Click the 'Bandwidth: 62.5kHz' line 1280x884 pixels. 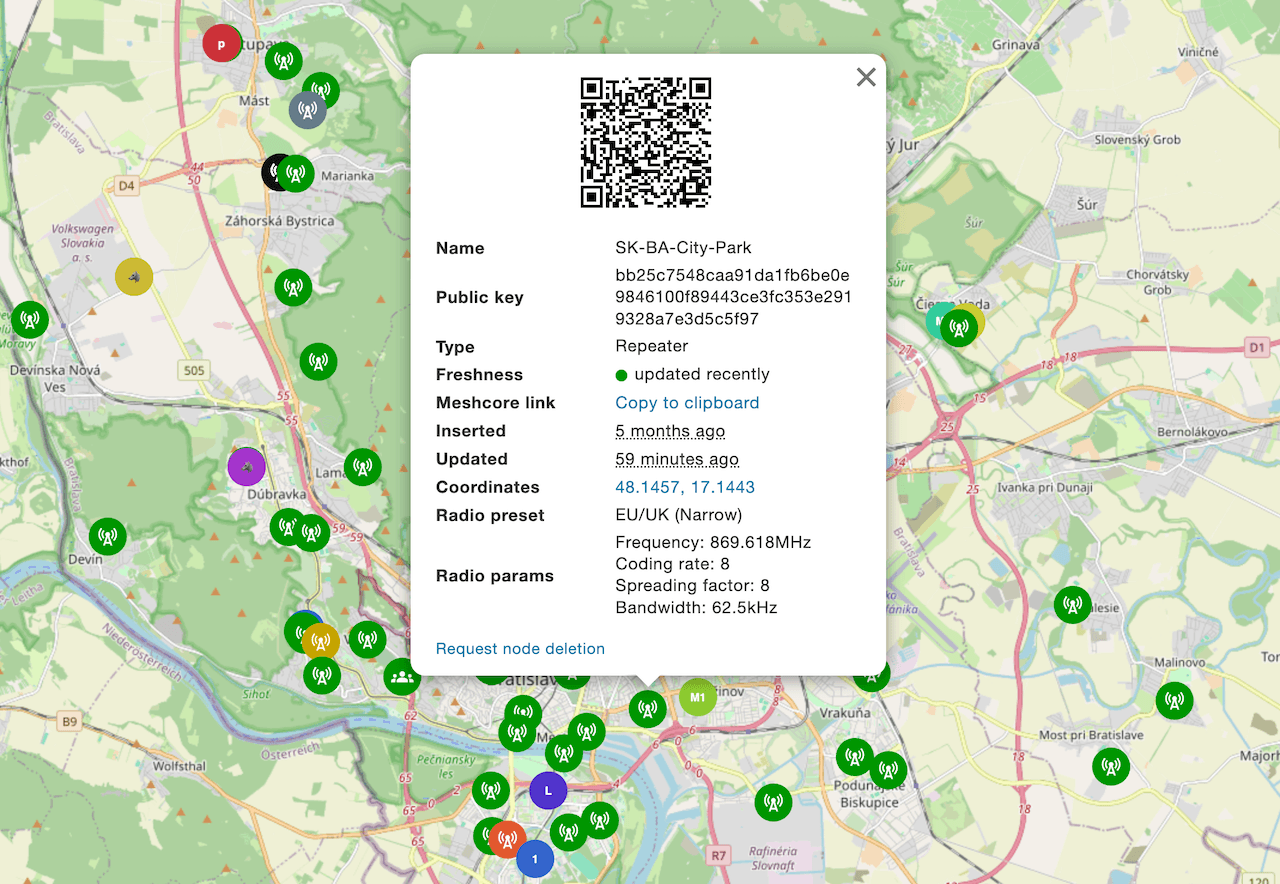(696, 607)
